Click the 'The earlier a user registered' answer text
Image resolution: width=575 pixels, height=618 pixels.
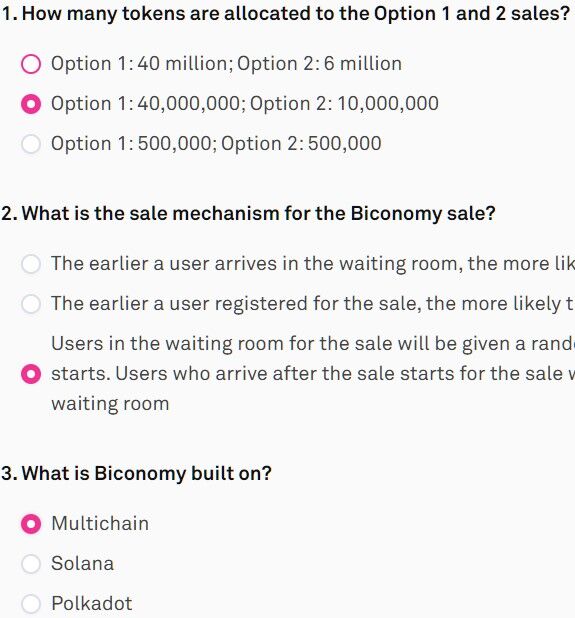click(313, 304)
